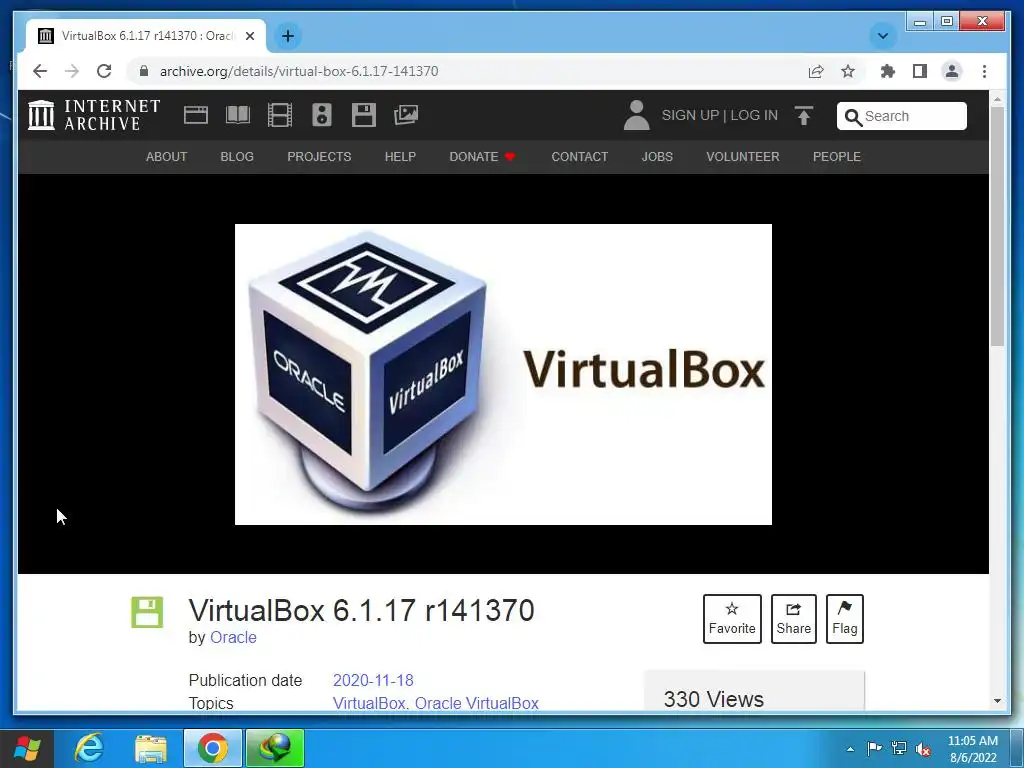Click the LOG IN link

[754, 115]
